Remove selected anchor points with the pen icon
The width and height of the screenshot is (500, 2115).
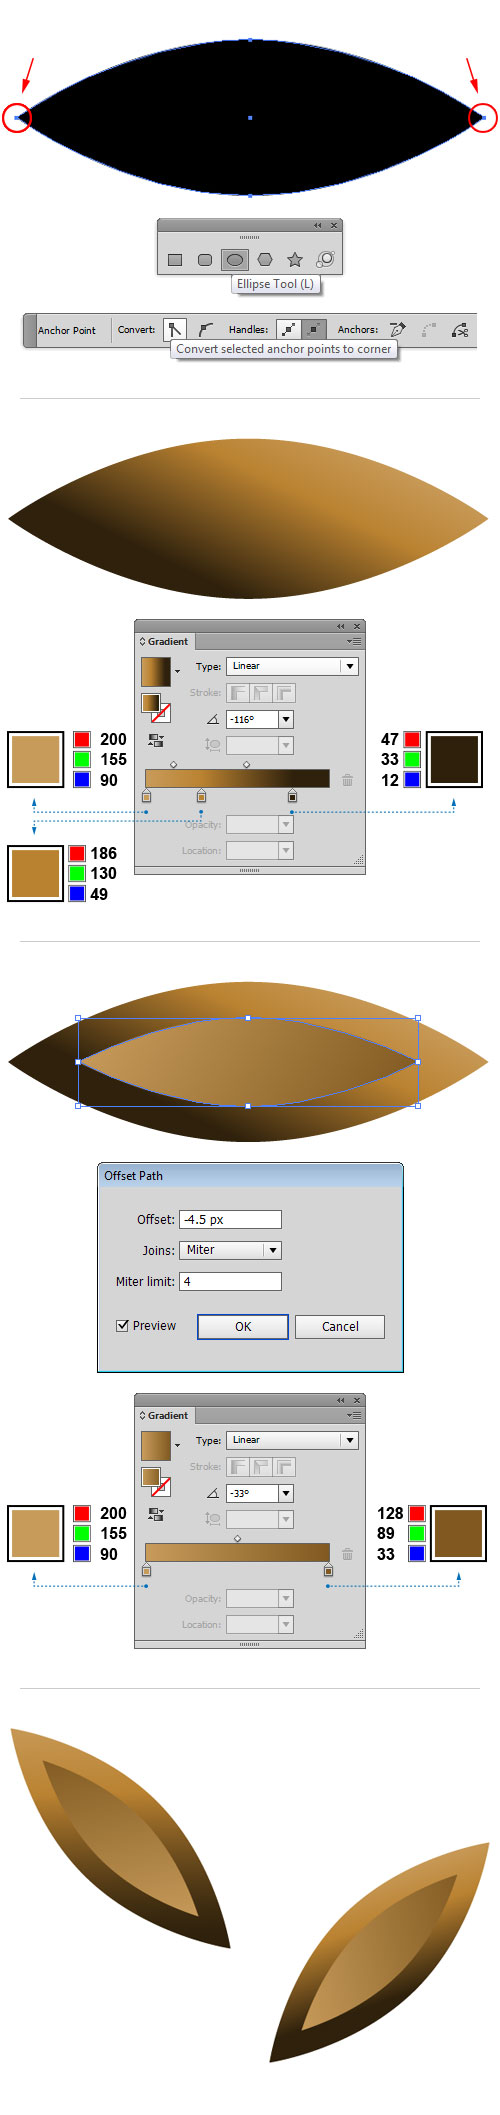pos(398,329)
